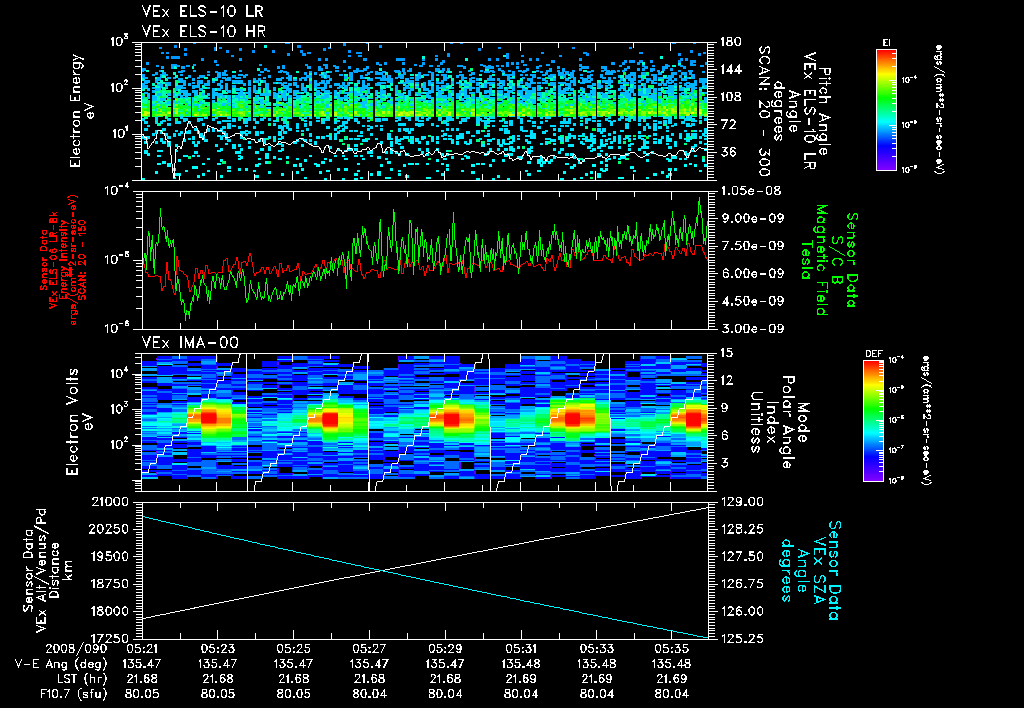Click the 05:35 time tick label
The image size is (1024, 708).
pyautogui.click(x=672, y=649)
